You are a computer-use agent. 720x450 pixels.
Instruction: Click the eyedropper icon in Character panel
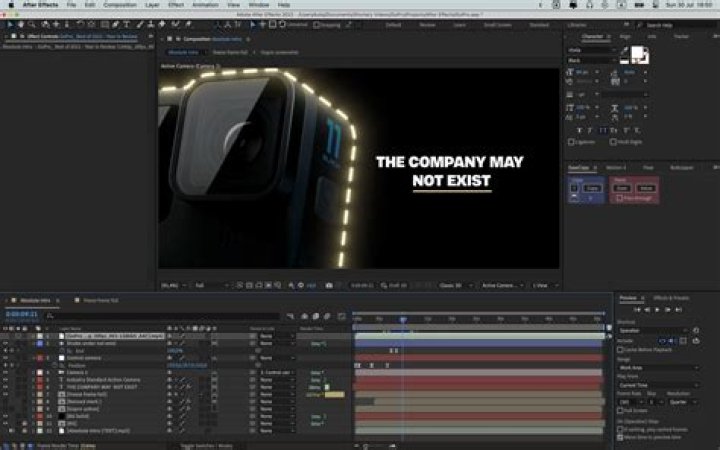[625, 50]
